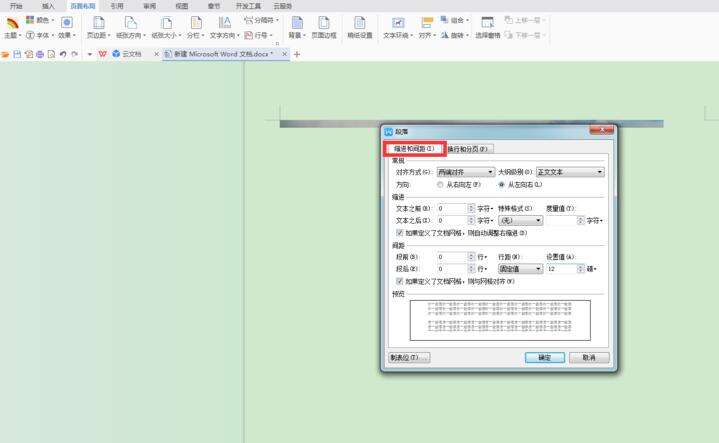719x443 pixels.
Task: Close the 云文档 tab
Action: (x=156, y=54)
